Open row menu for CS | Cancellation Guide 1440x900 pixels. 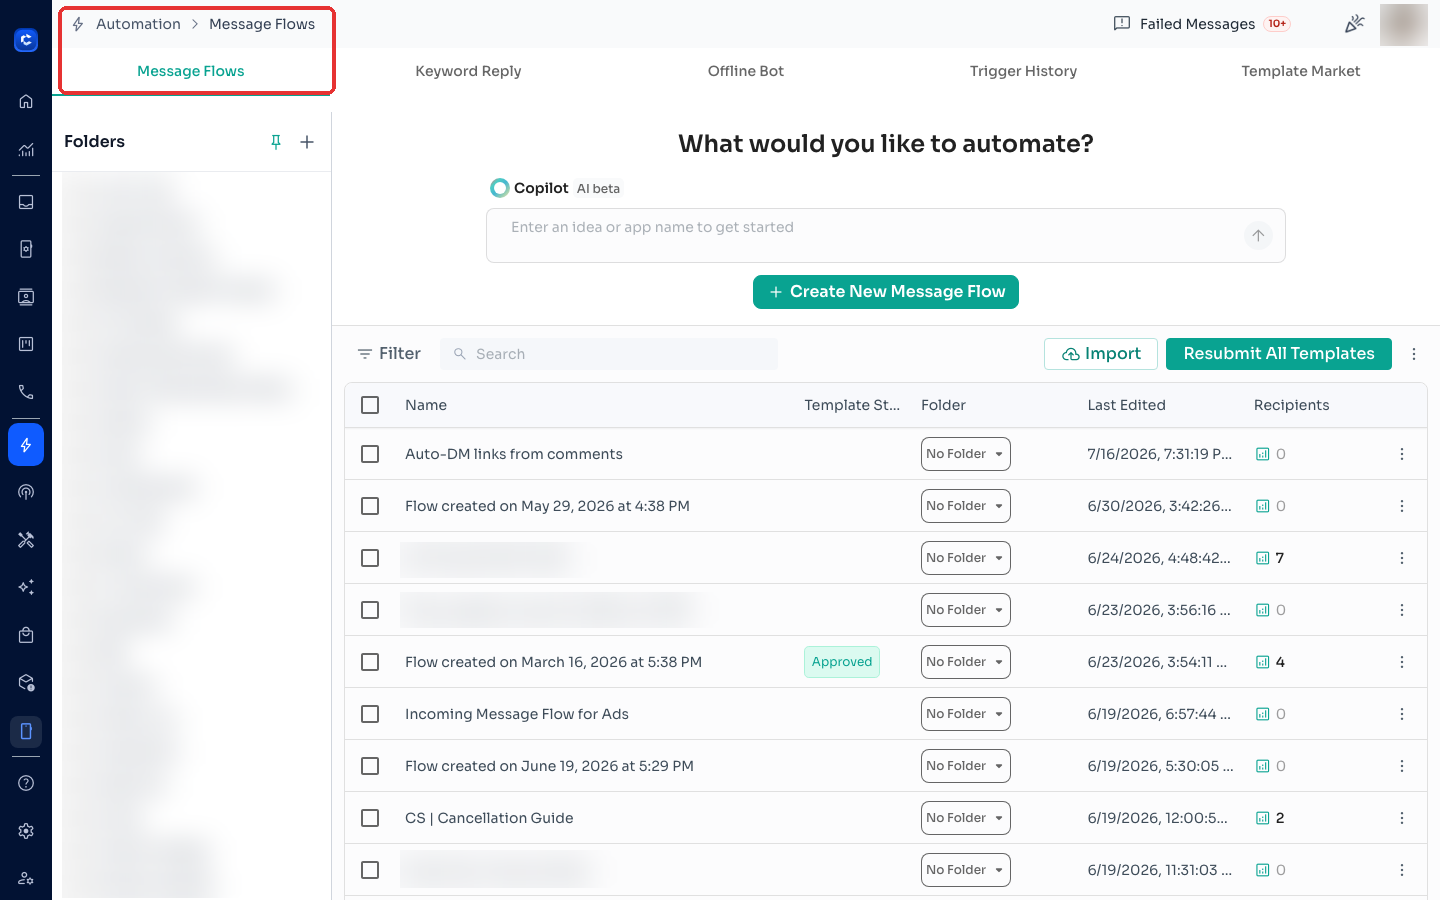tap(1402, 818)
